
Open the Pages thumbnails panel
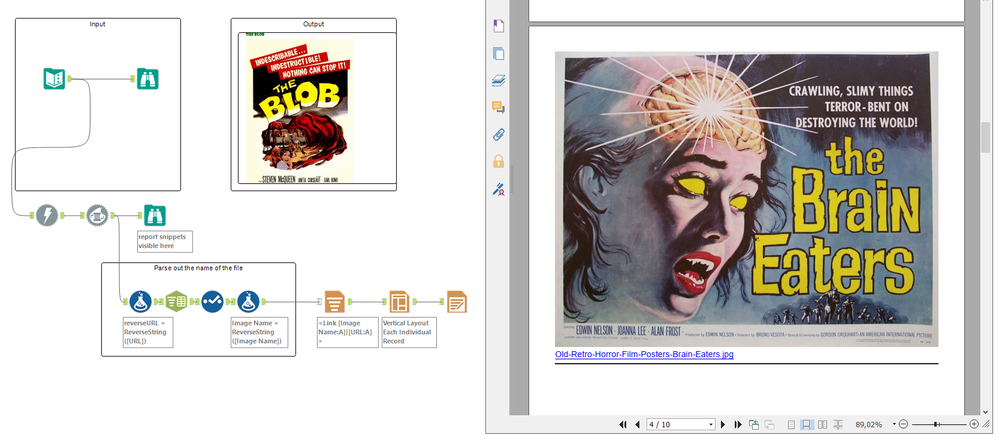[499, 54]
